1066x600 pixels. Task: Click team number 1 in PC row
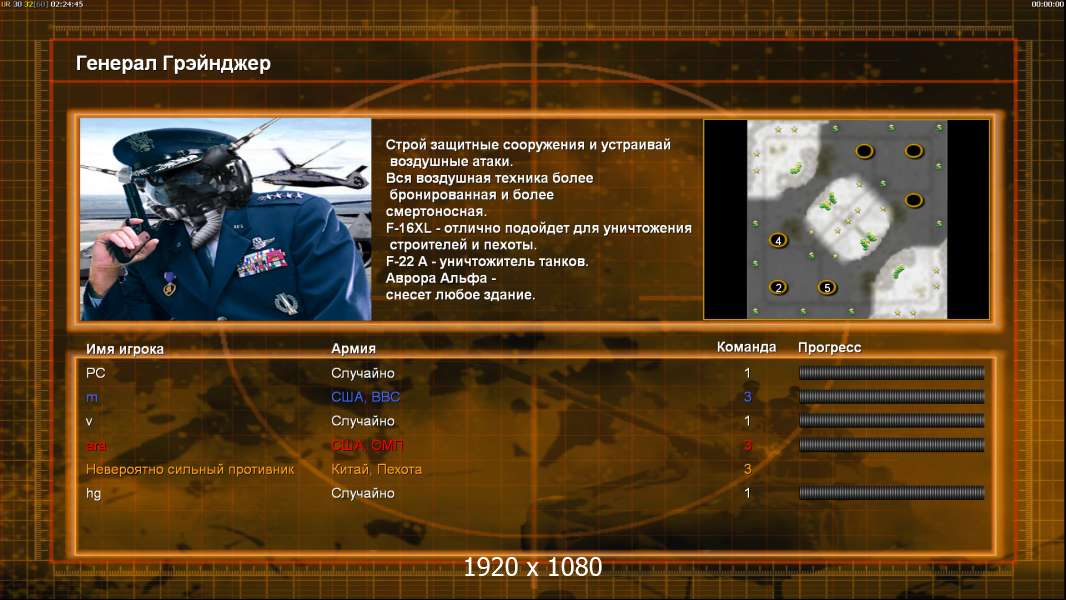747,373
